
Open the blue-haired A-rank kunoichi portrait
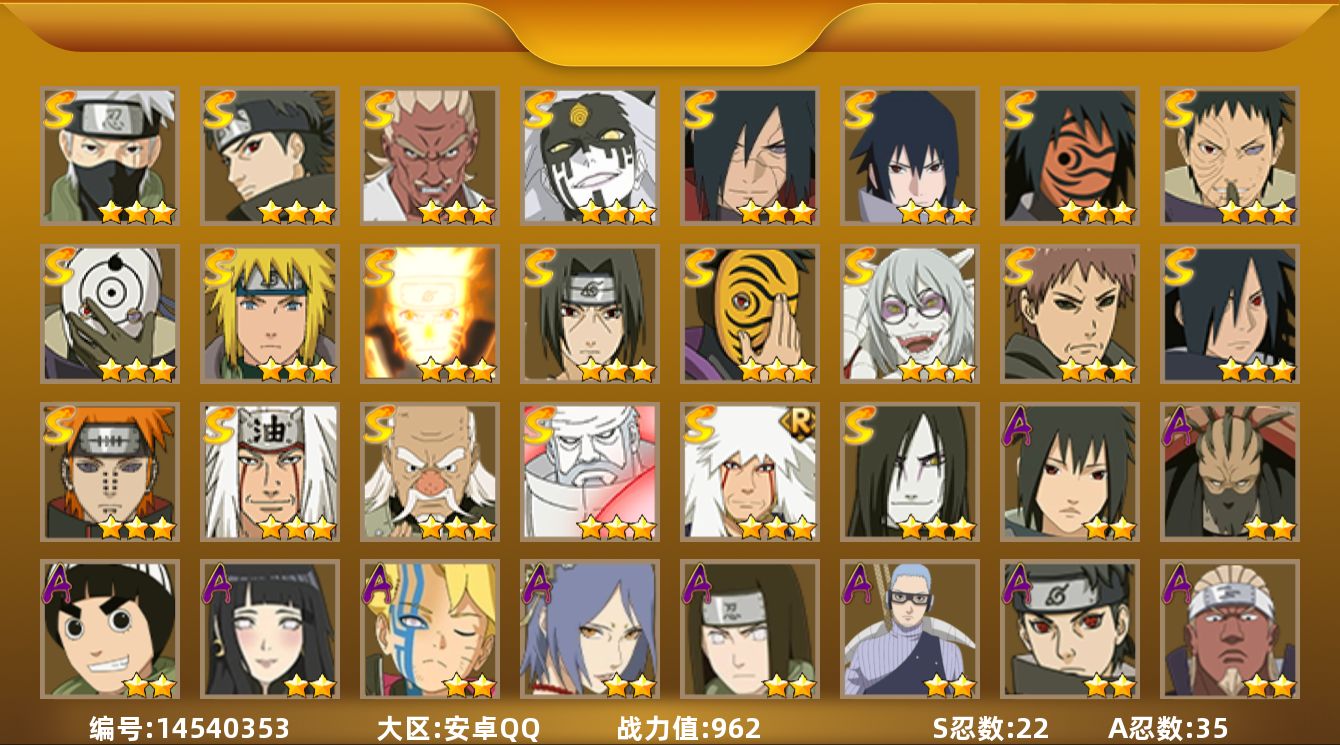590,629
